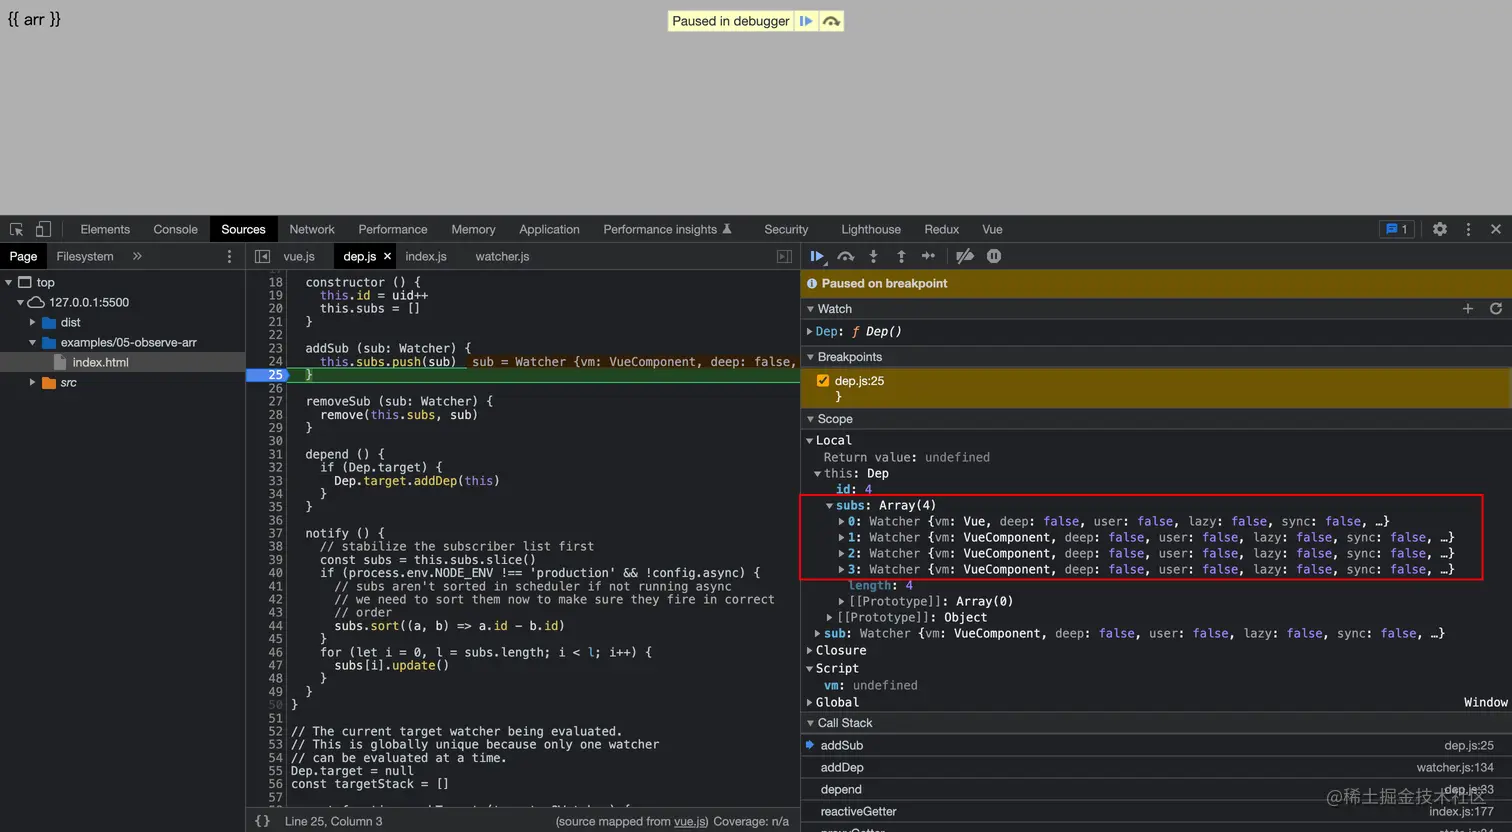Screen dimensions: 1512x832
Task: Expand the Closure scope
Action: pyautogui.click(x=810, y=650)
